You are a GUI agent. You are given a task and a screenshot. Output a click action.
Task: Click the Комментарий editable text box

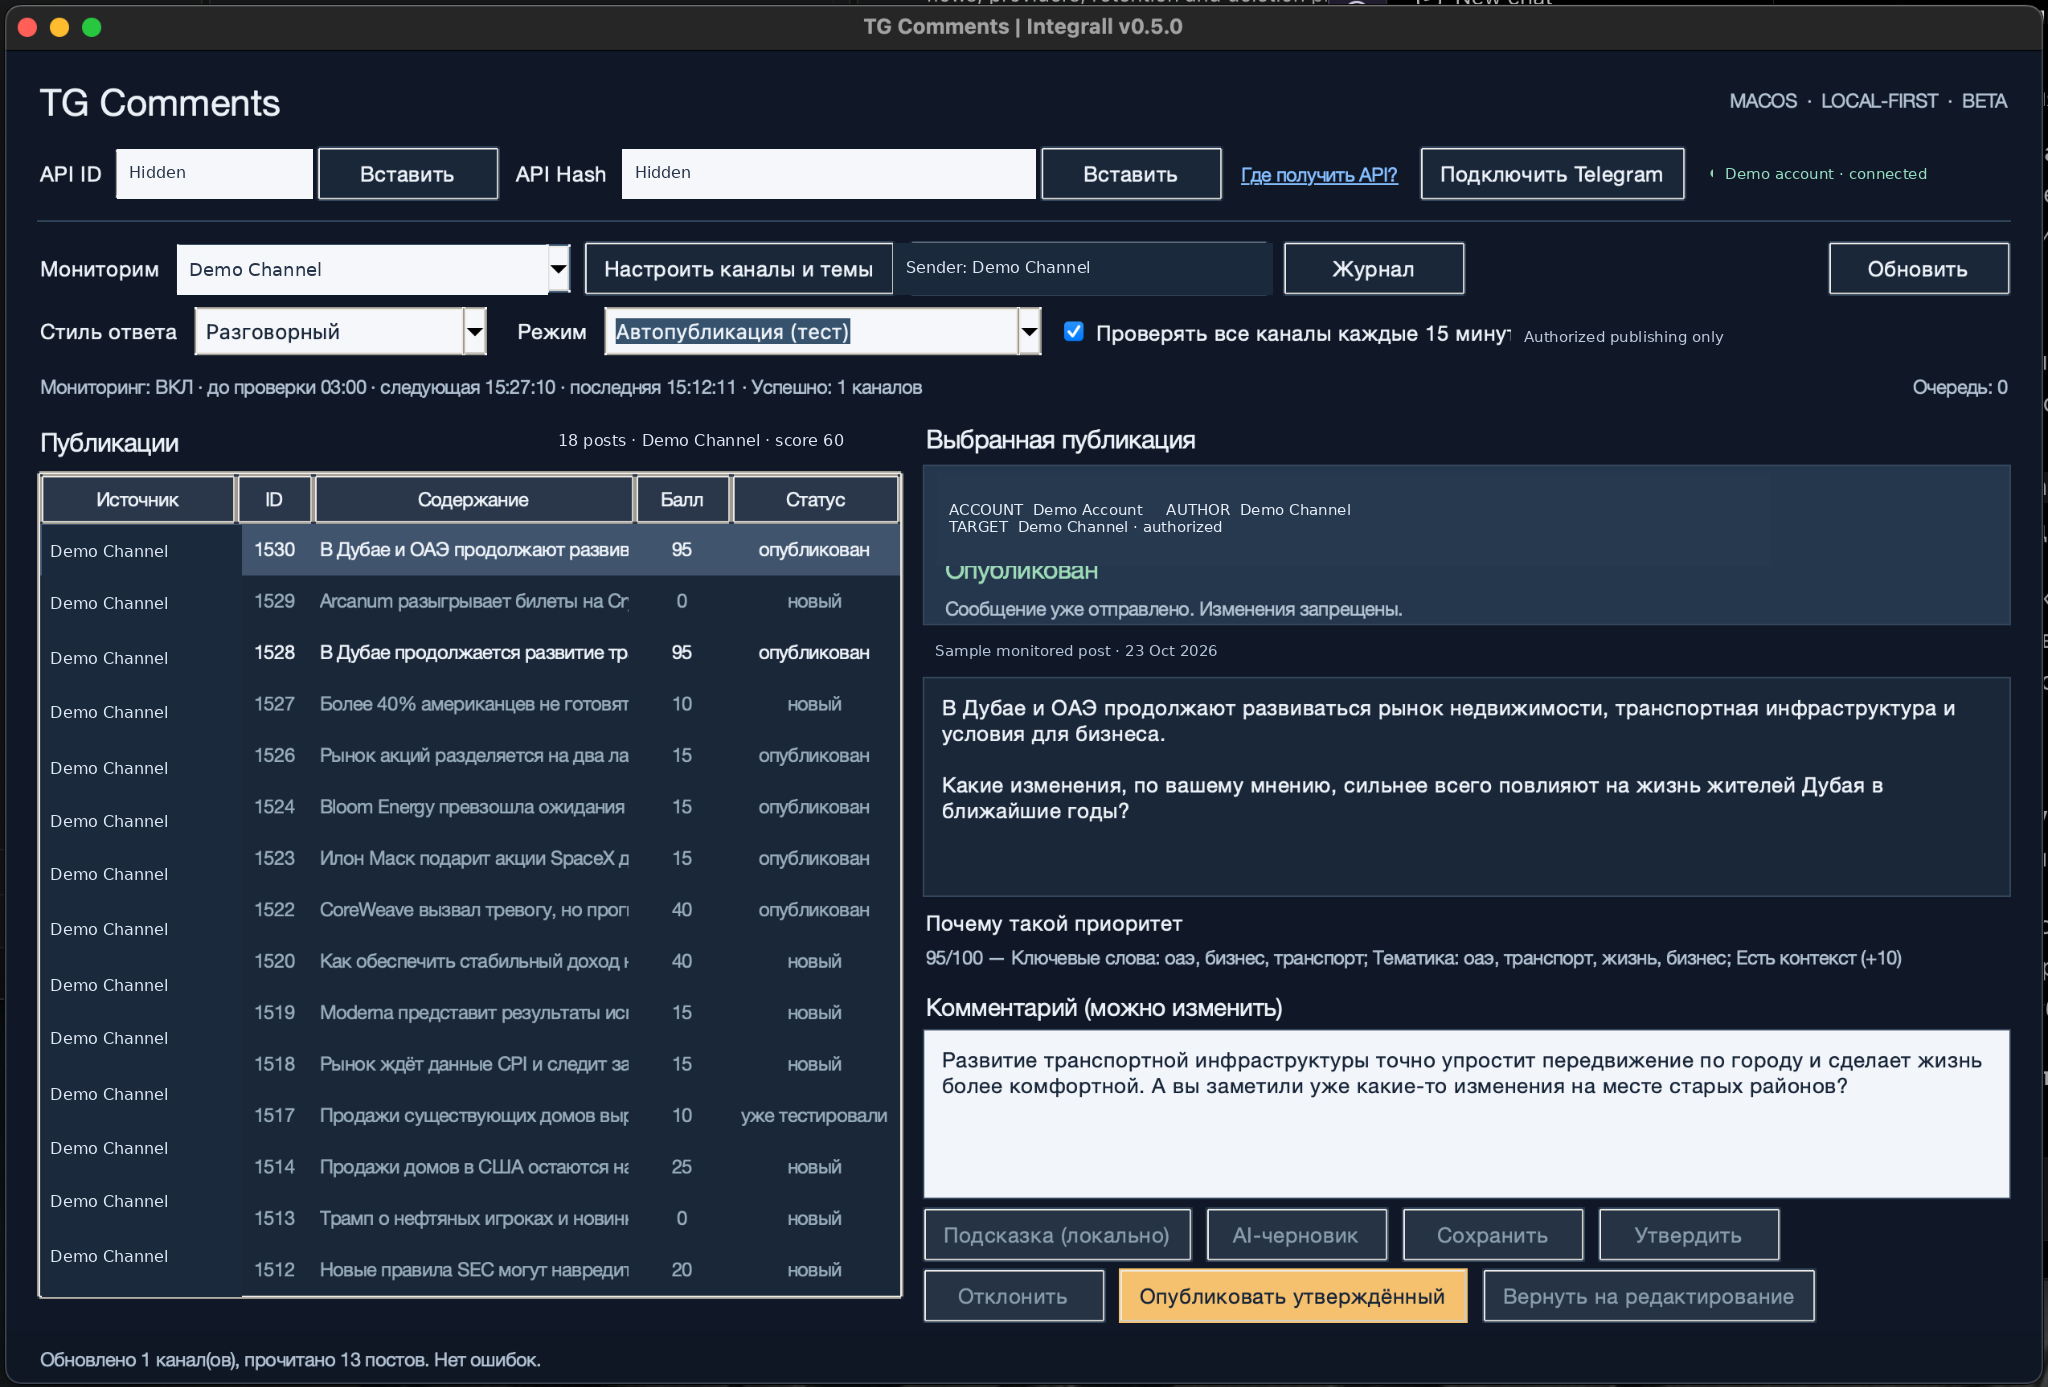tap(1466, 1114)
